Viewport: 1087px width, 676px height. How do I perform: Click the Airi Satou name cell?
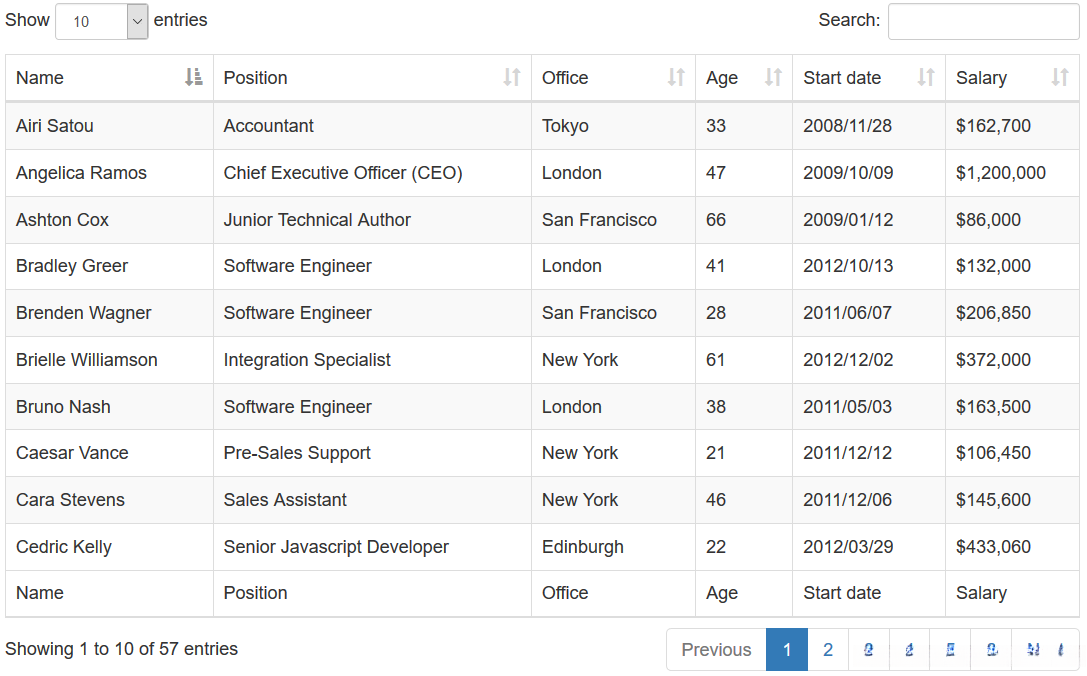tap(55, 126)
